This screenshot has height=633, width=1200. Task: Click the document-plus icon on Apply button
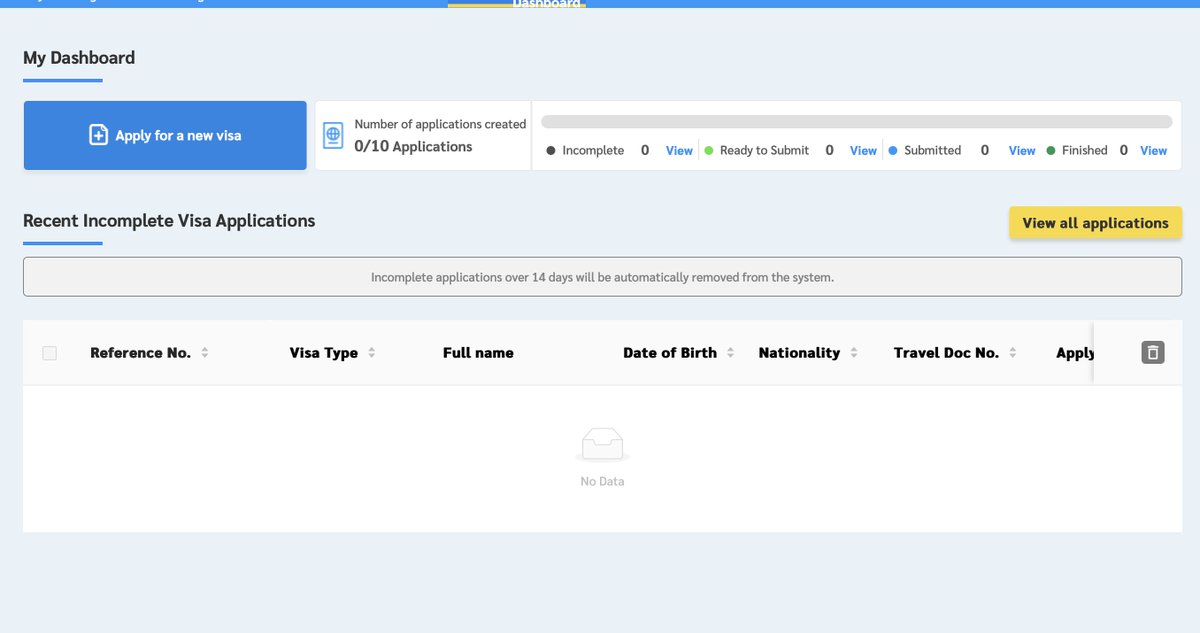coord(98,135)
